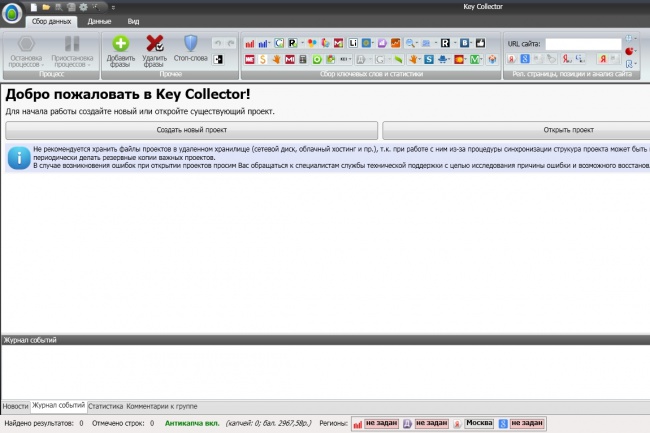Image resolution: width=650 pixels, height=433 pixels.
Task: Click Удалить фразы red cross button
Action: 154,51
